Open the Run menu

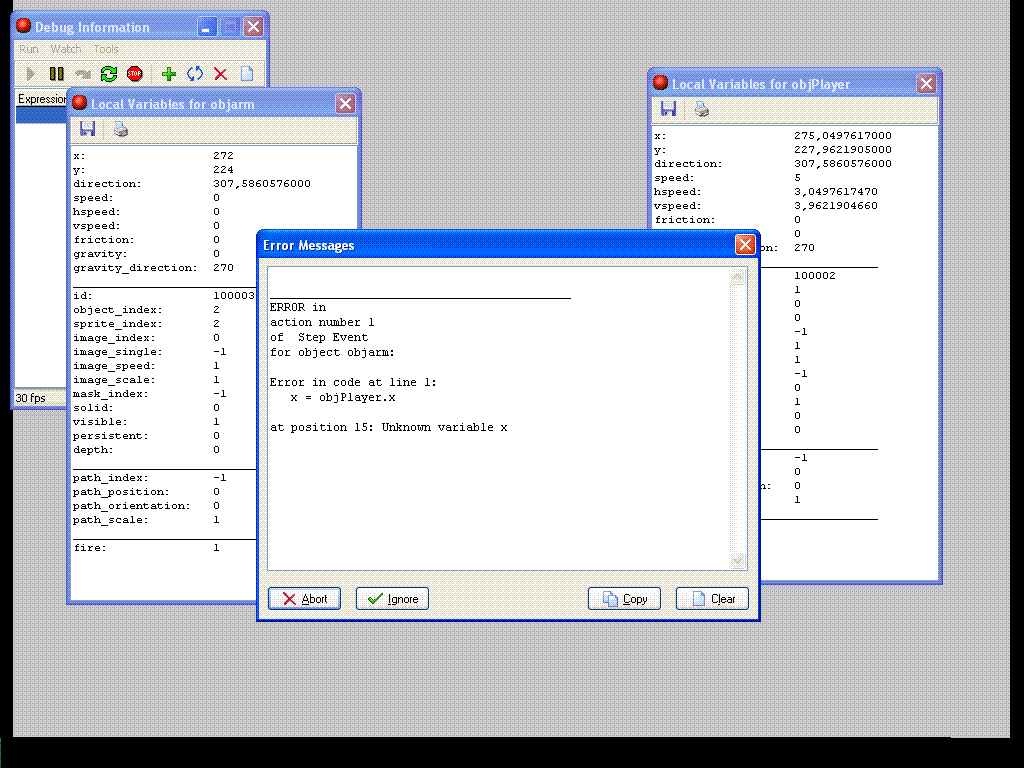[x=29, y=49]
